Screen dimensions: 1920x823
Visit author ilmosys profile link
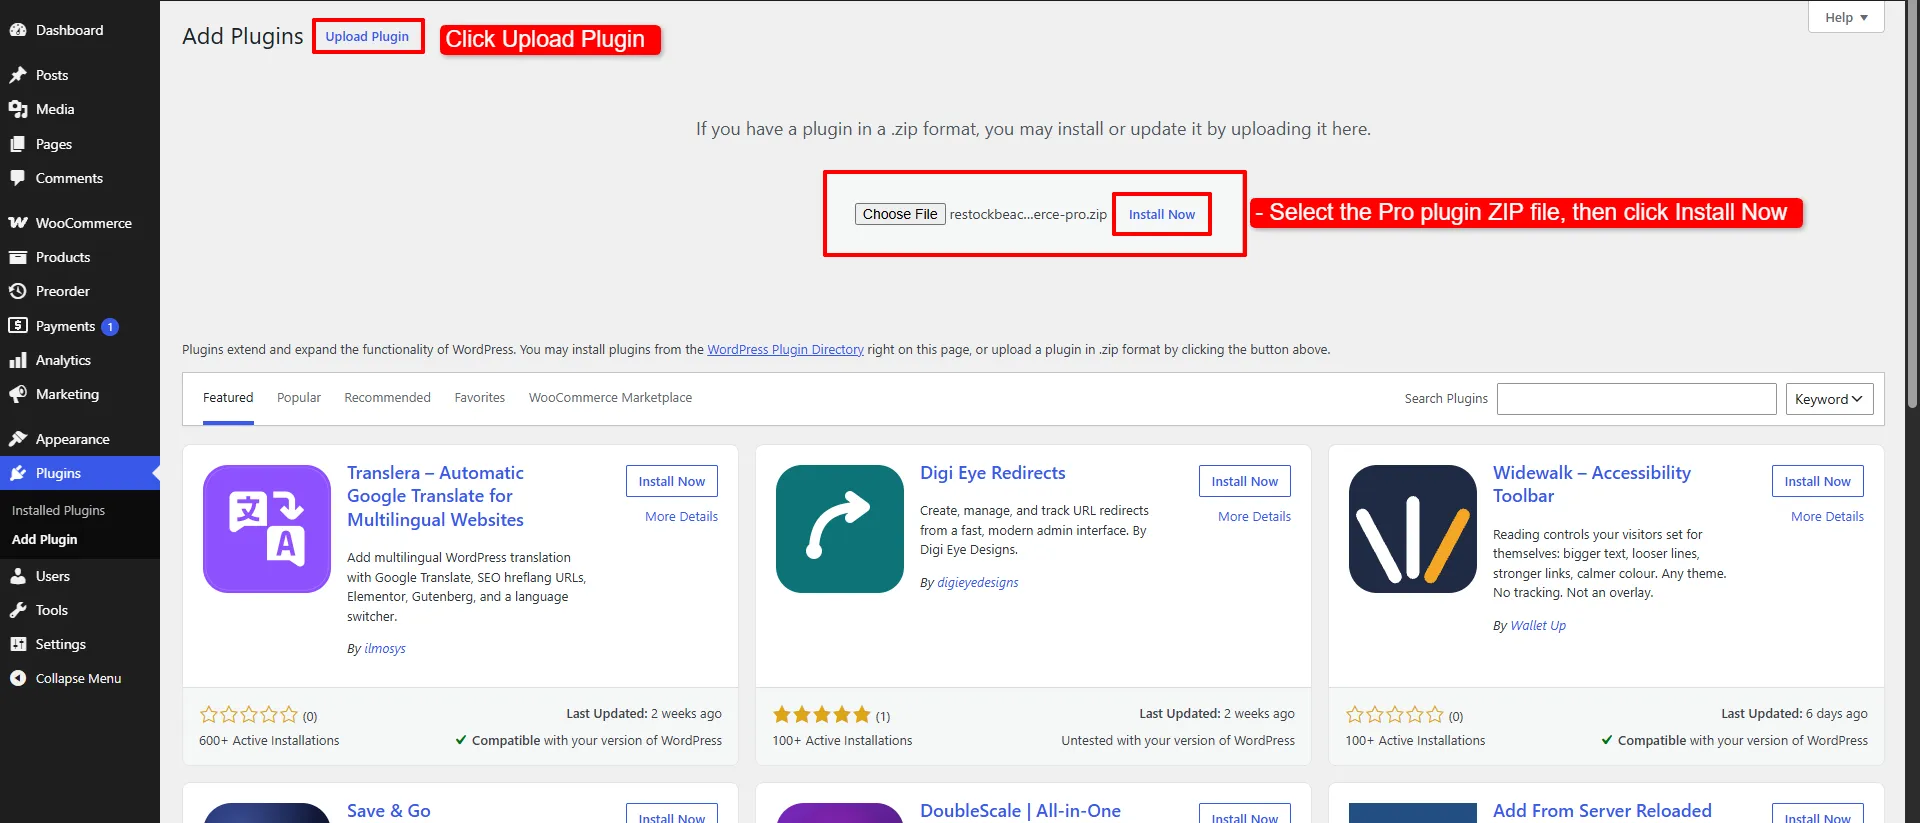(x=385, y=649)
